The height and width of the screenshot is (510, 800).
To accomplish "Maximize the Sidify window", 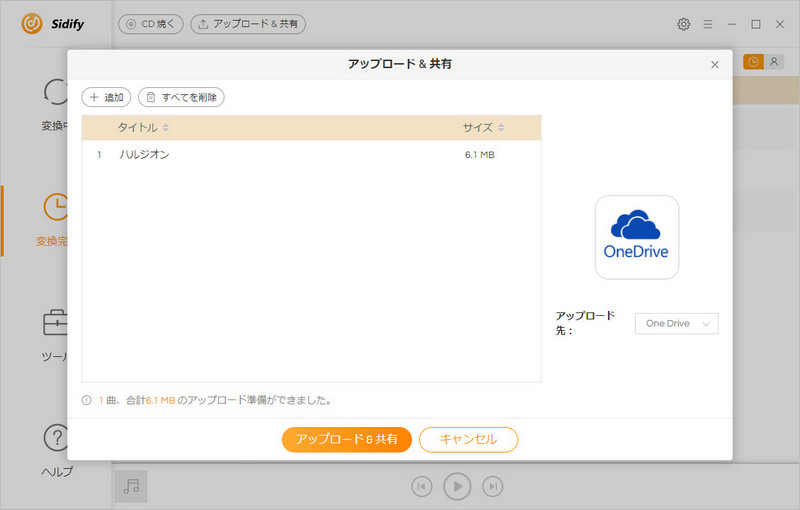I will 756,24.
